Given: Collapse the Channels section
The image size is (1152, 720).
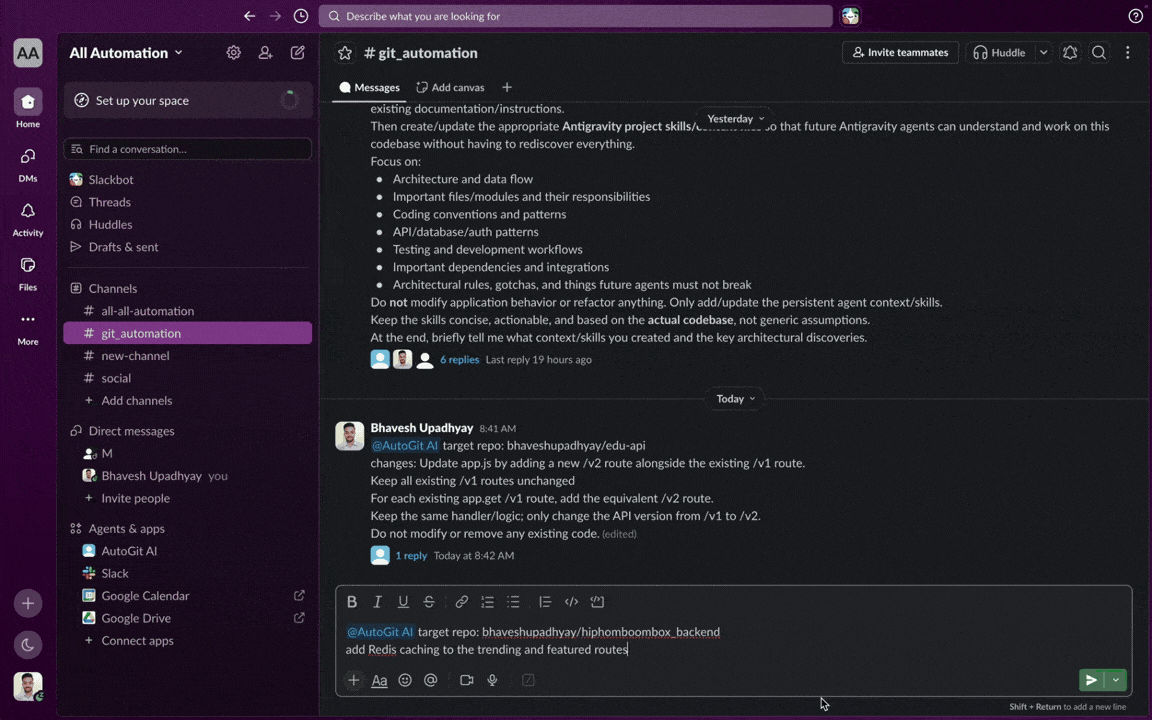Looking at the screenshot, I should (112, 289).
